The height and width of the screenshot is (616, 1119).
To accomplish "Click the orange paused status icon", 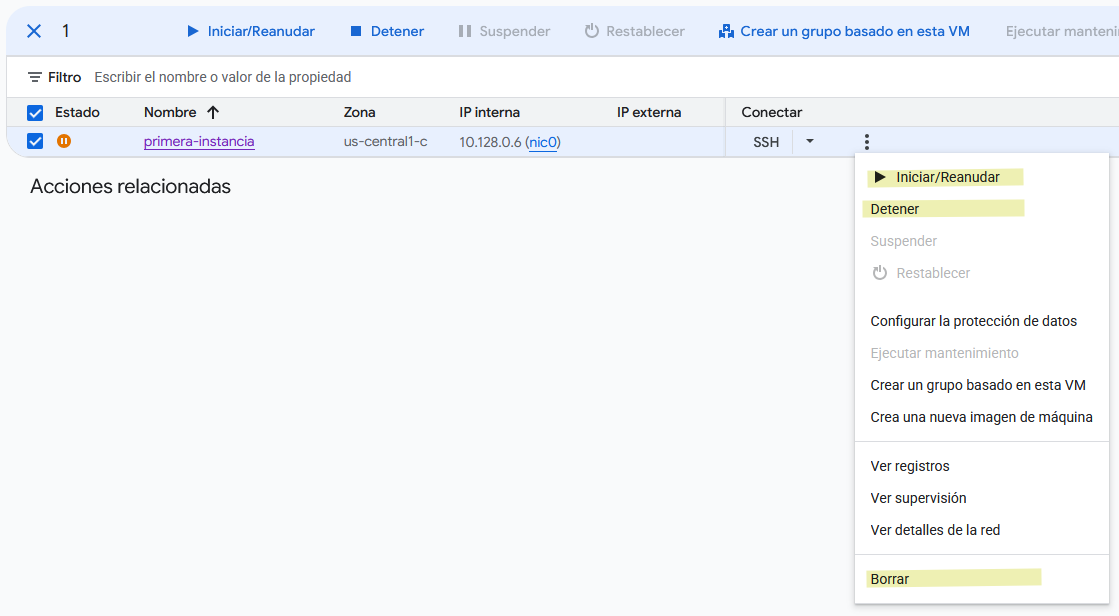I will [x=64, y=142].
